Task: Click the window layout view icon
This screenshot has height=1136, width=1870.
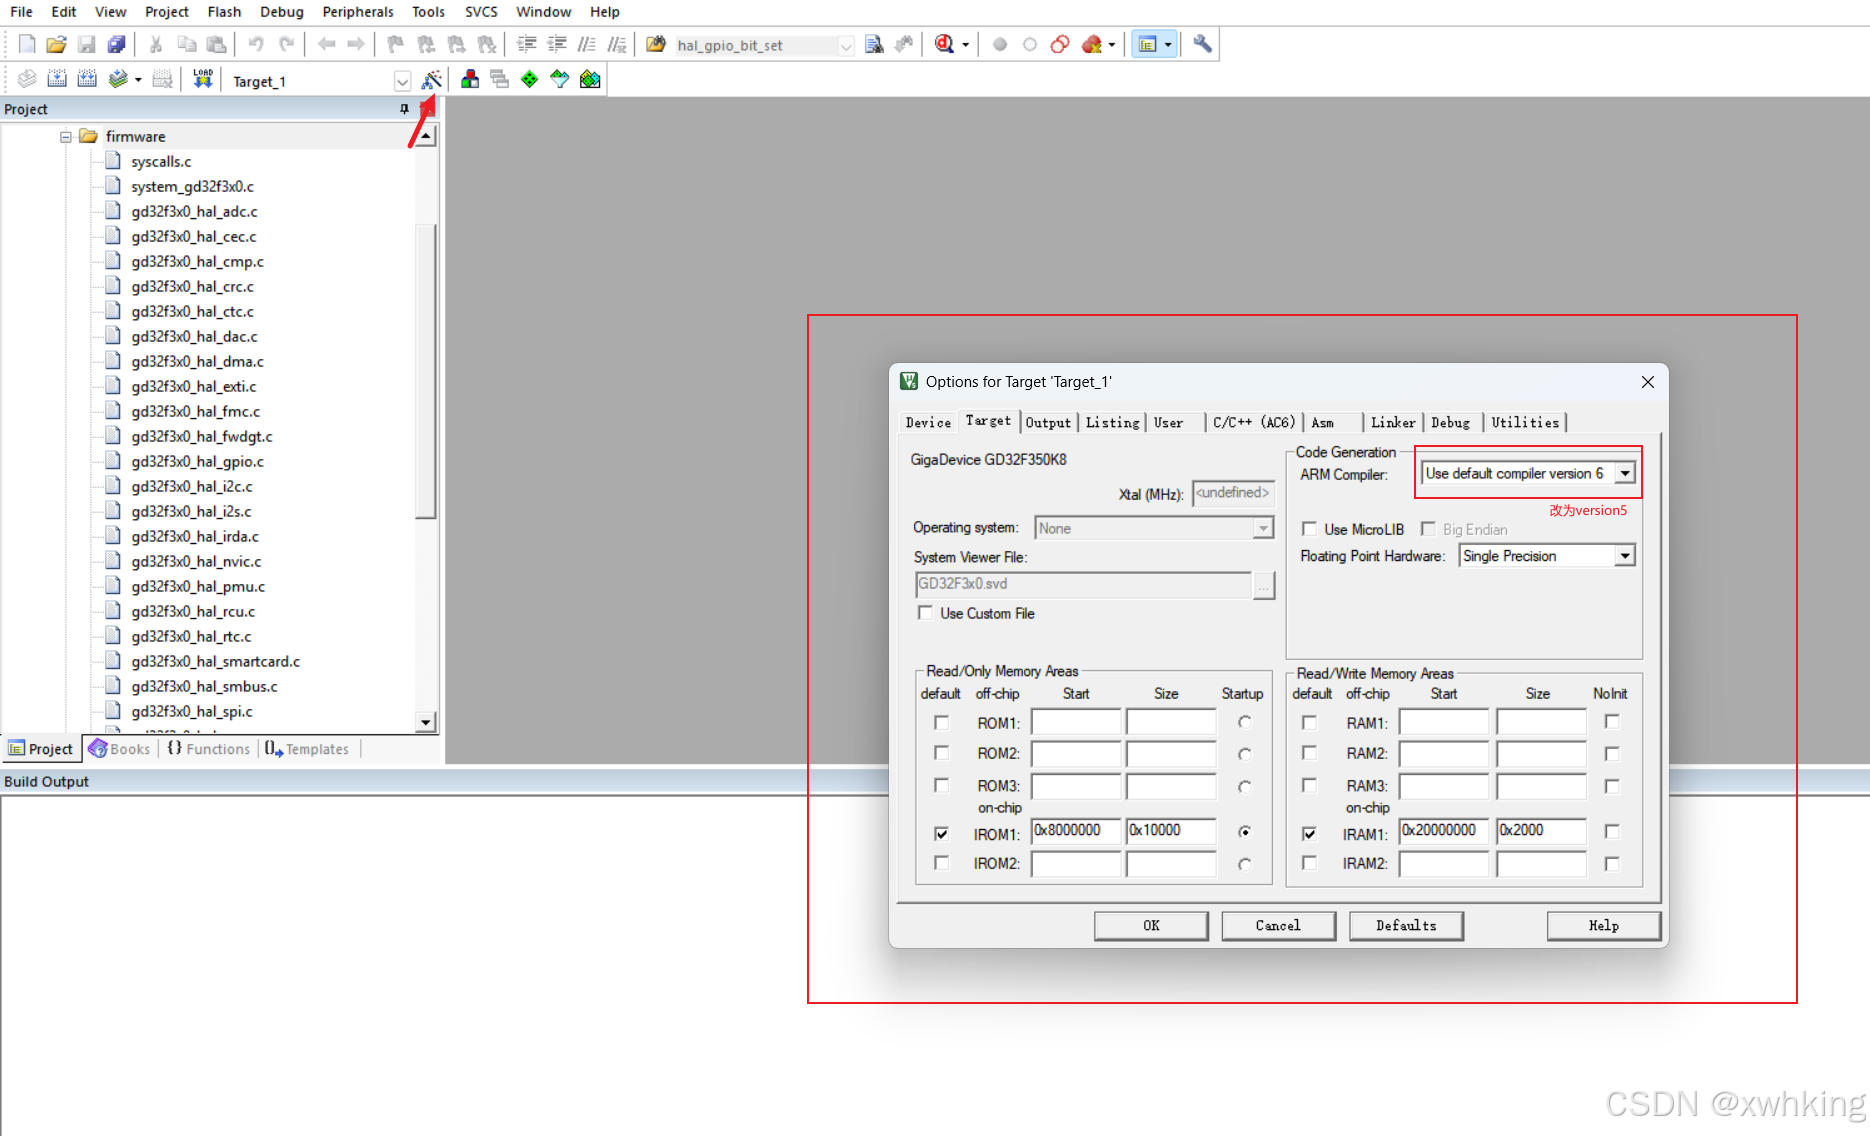Action: 1148,44
